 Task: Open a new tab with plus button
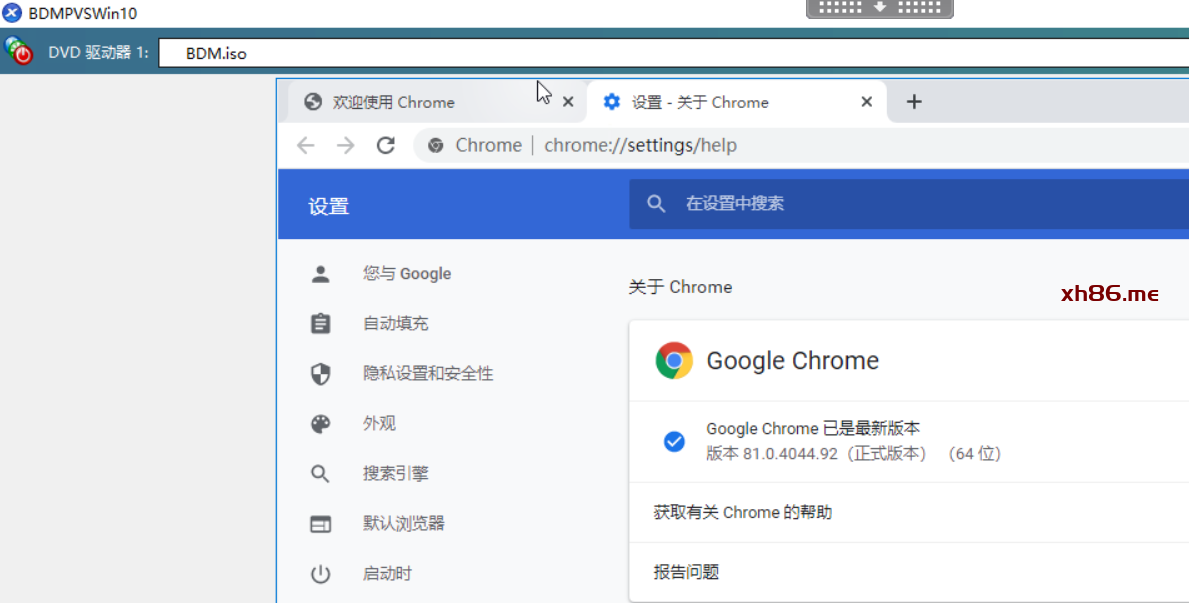[914, 102]
